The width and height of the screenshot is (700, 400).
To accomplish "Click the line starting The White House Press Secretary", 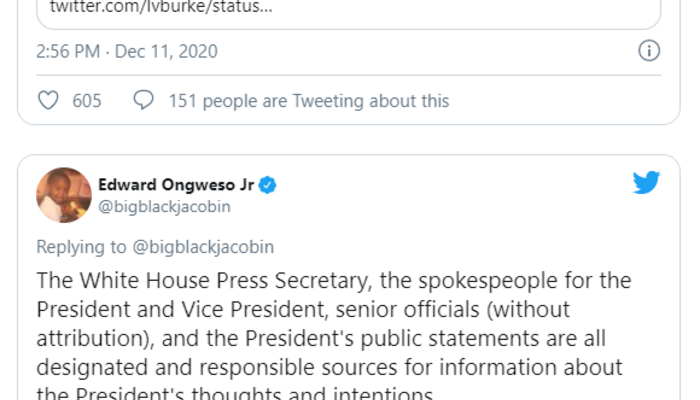I will (334, 281).
